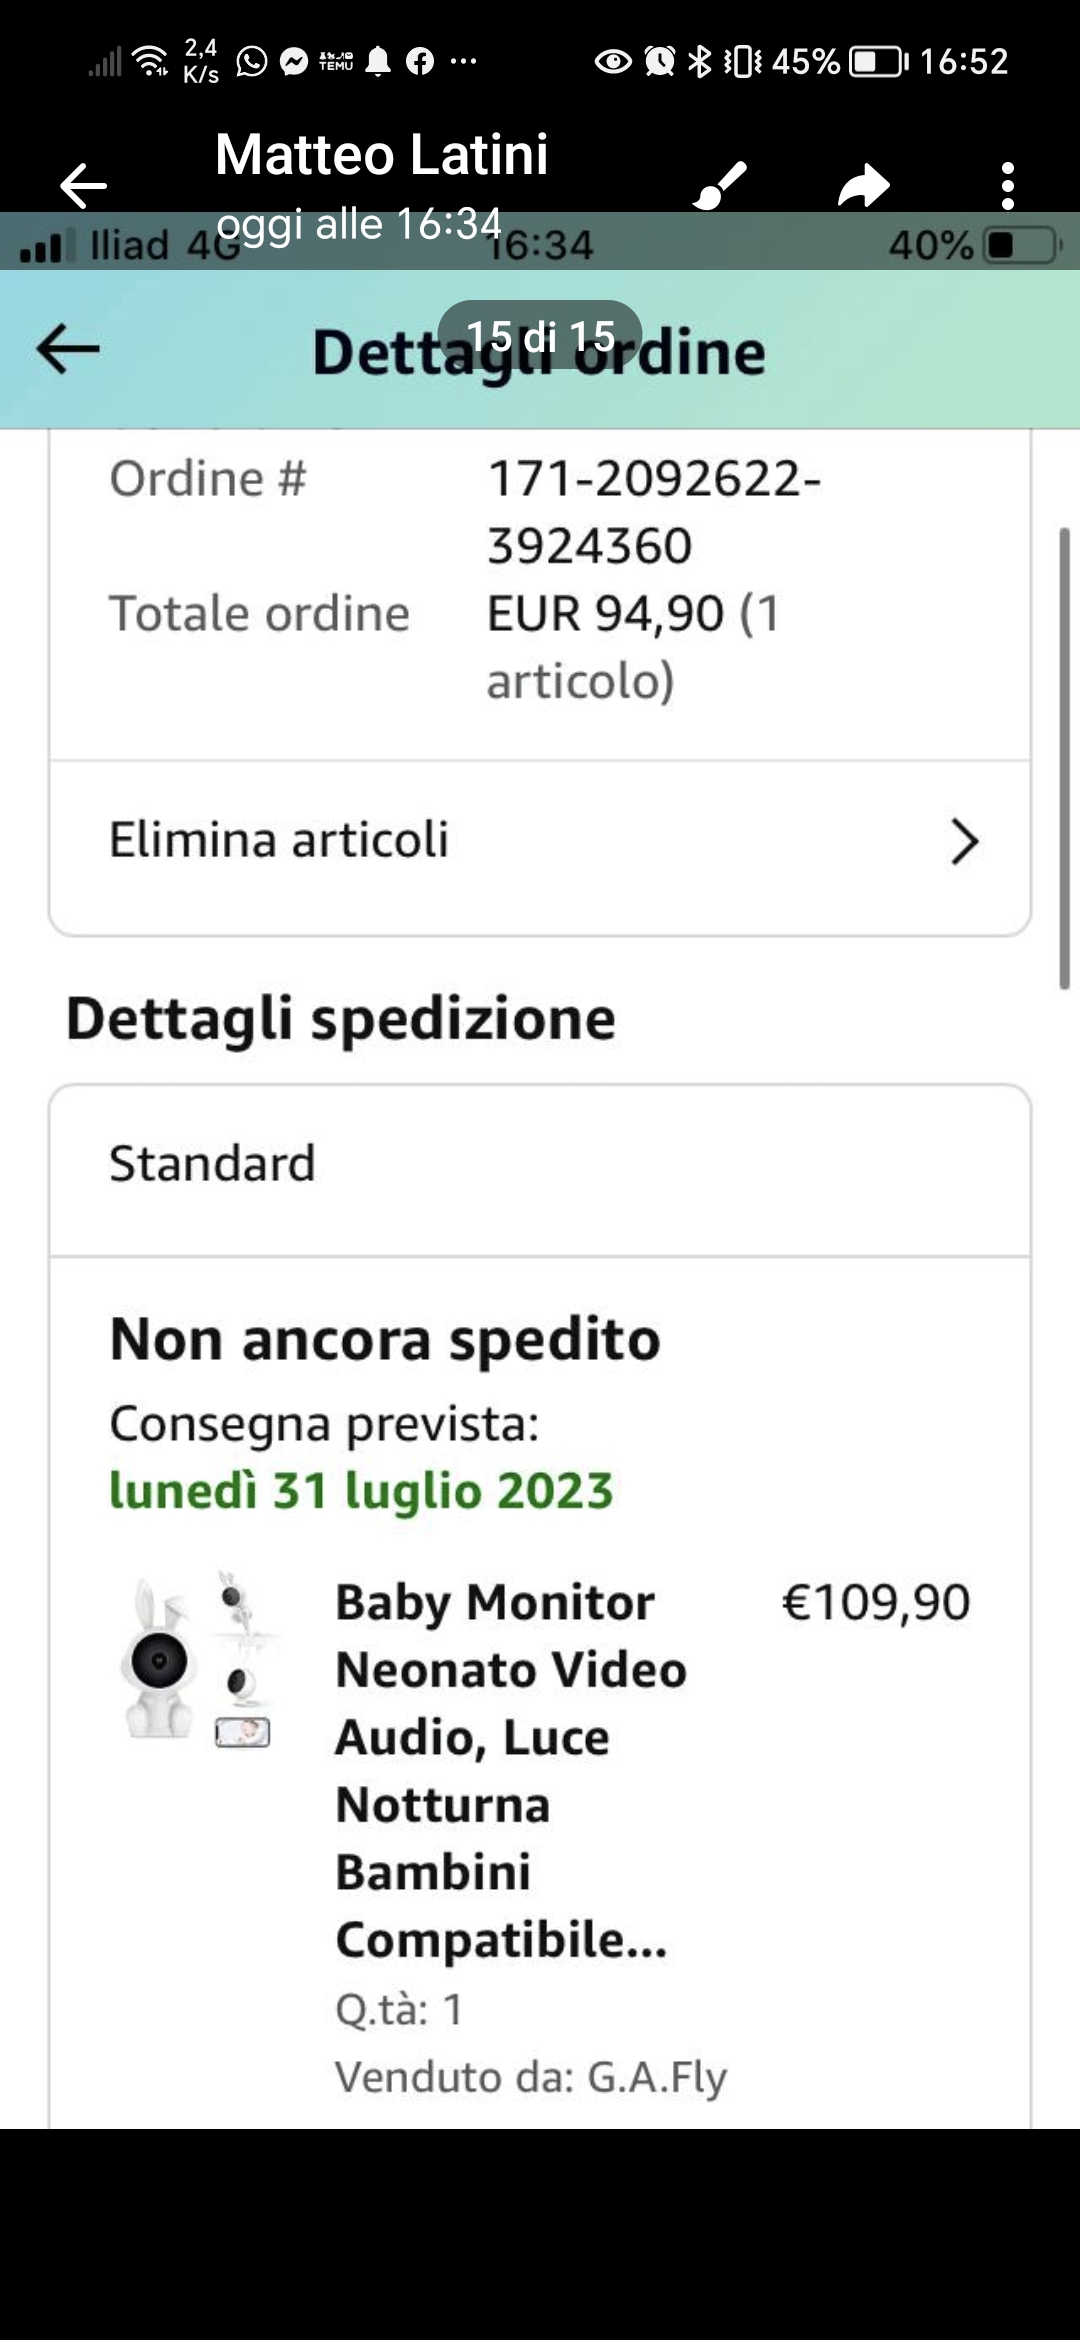Select the Elimina articoli label
This screenshot has width=1080, height=2340.
click(279, 840)
